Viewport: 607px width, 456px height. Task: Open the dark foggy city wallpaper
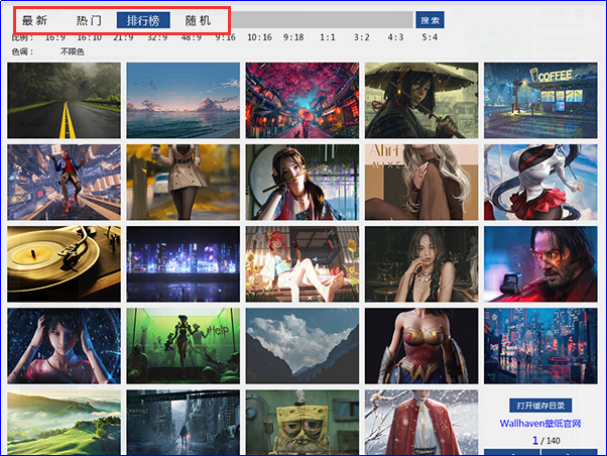pos(183,422)
